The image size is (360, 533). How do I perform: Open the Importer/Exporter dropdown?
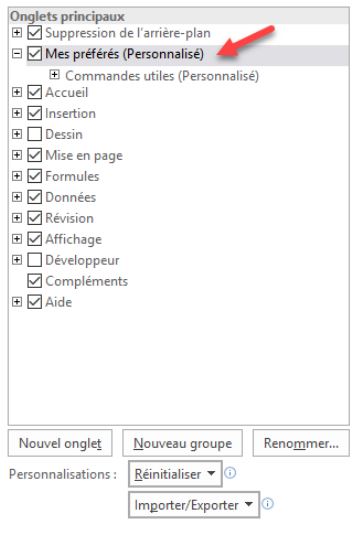[x=194, y=505]
